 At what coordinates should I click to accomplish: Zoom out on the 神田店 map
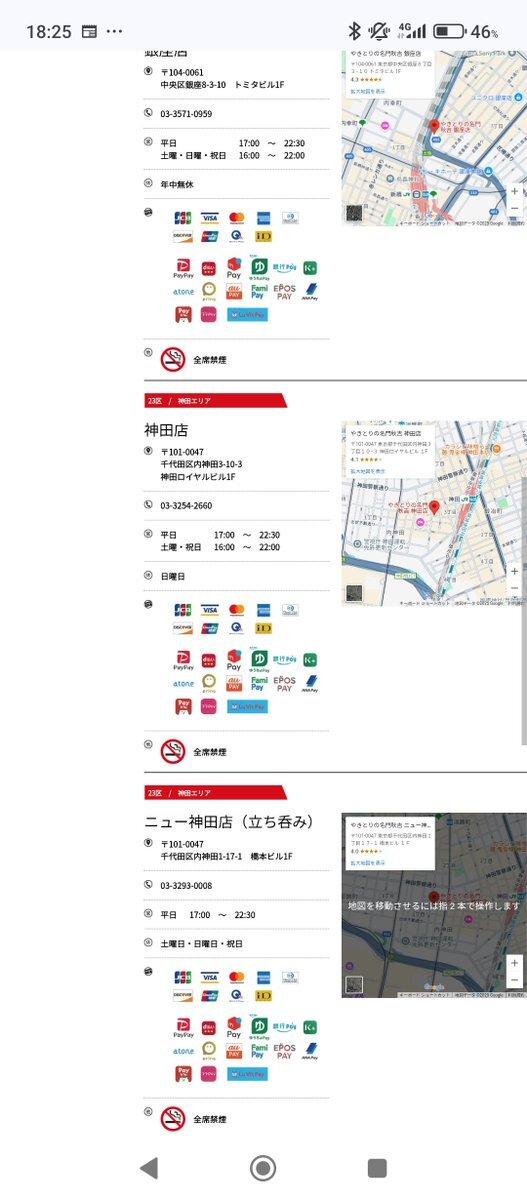(515, 588)
